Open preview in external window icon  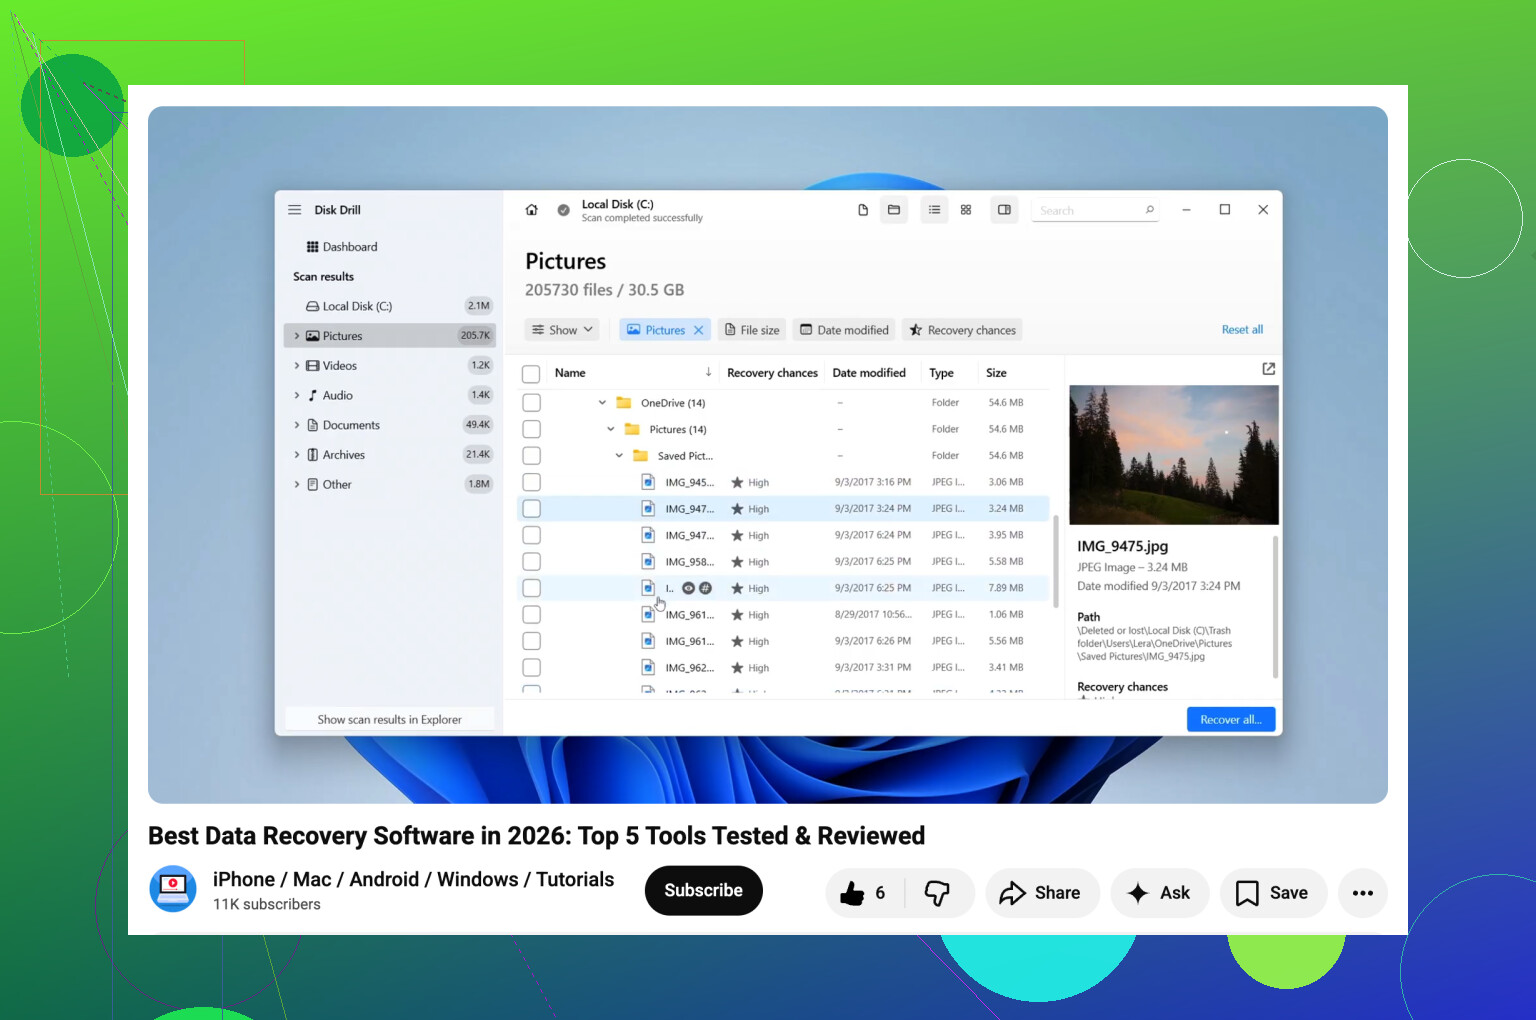pos(1269,369)
